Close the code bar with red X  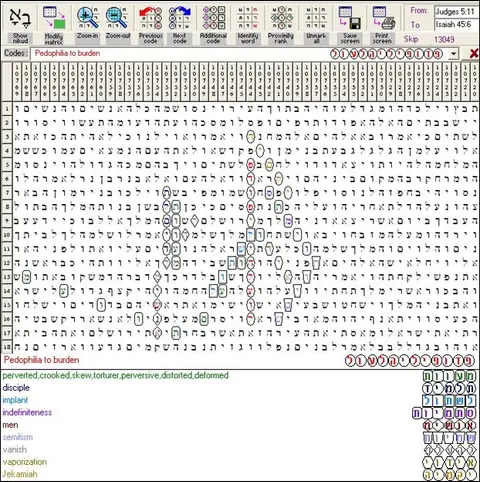pos(473,53)
